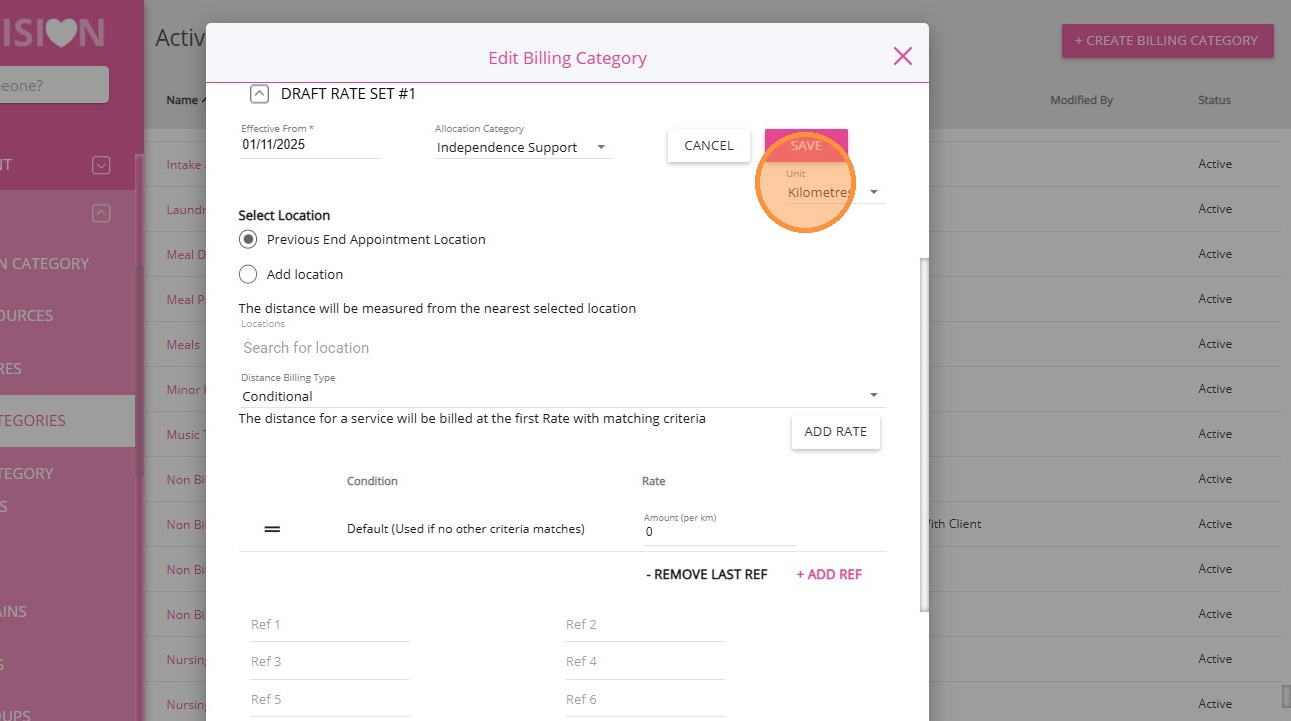Choose the Add location radio option

[x=249, y=274]
